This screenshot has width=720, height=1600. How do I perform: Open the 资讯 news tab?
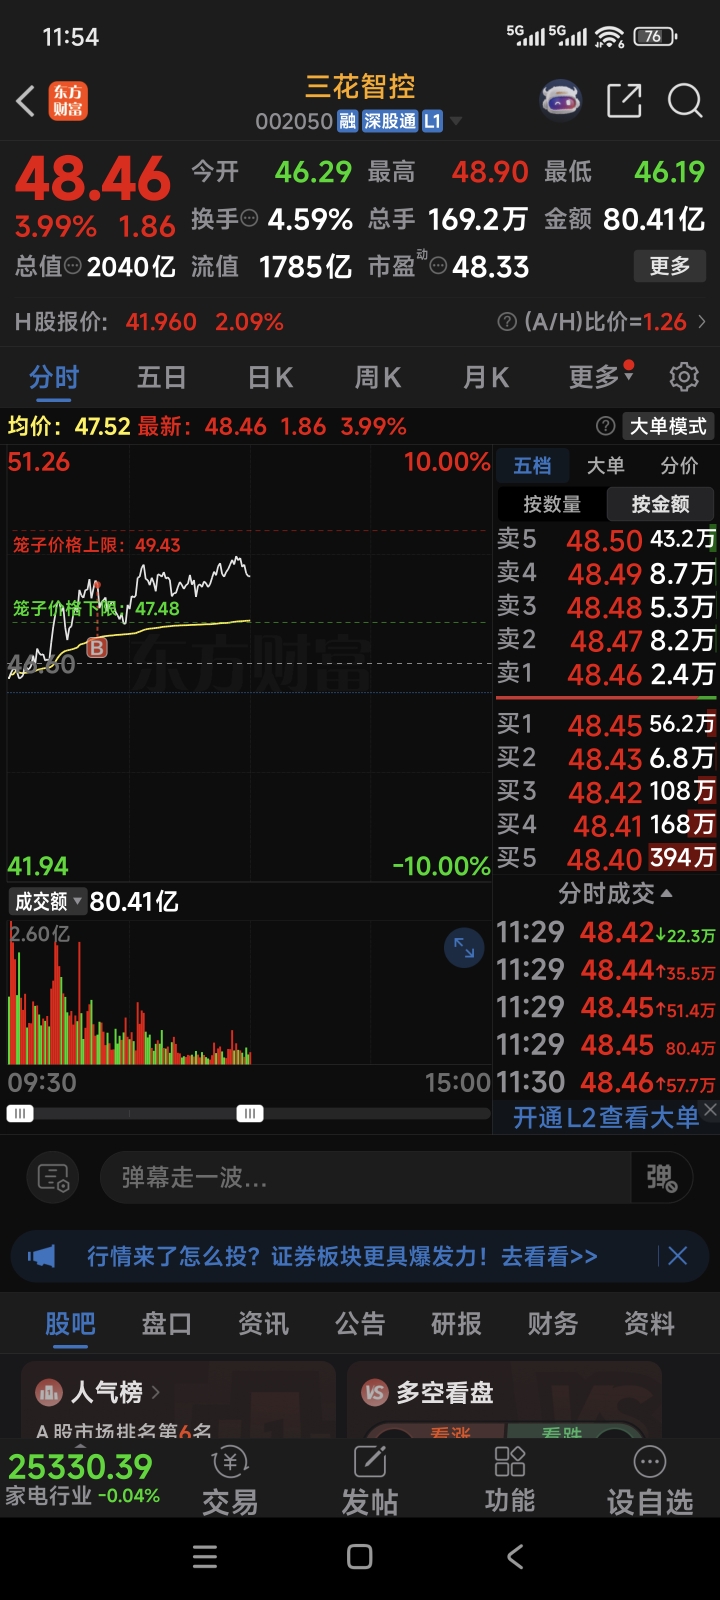[x=263, y=1323]
